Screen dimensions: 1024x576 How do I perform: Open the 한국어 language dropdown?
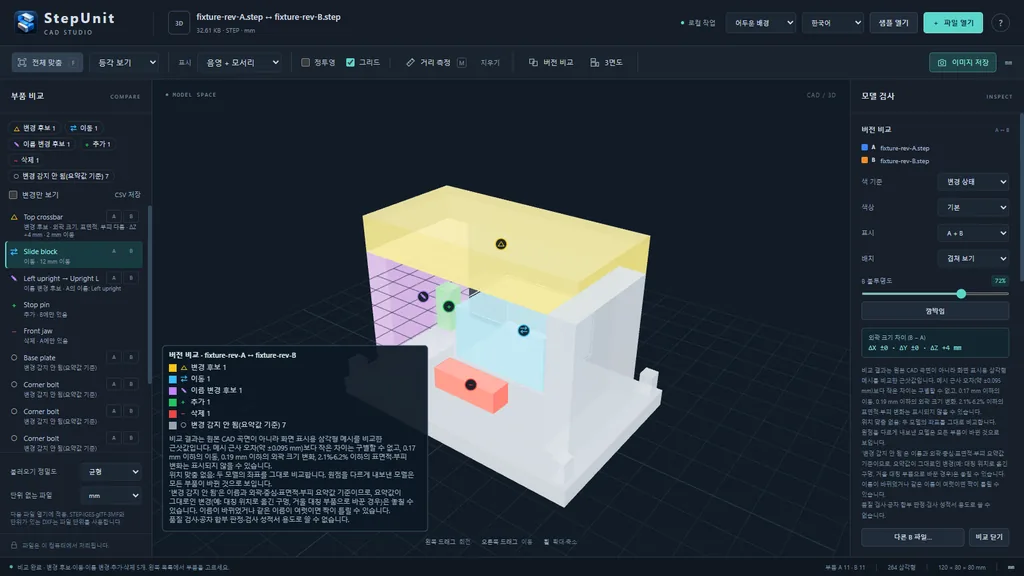point(833,23)
